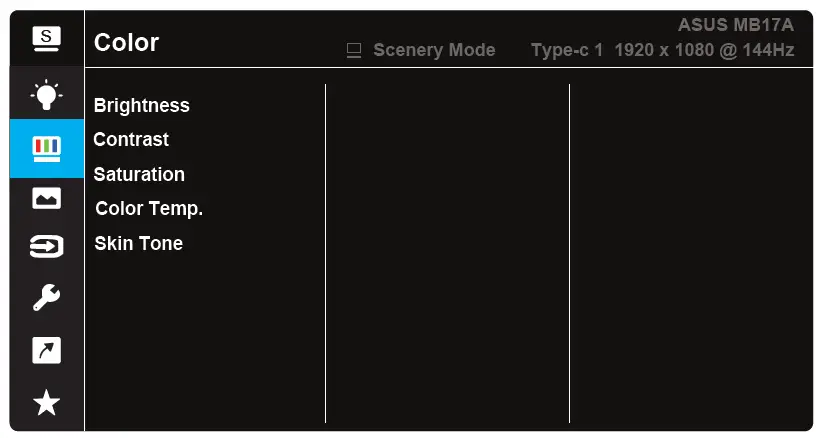Image resolution: width=817 pixels, height=438 pixels.
Task: Select the Input Select icon
Action: 46,247
